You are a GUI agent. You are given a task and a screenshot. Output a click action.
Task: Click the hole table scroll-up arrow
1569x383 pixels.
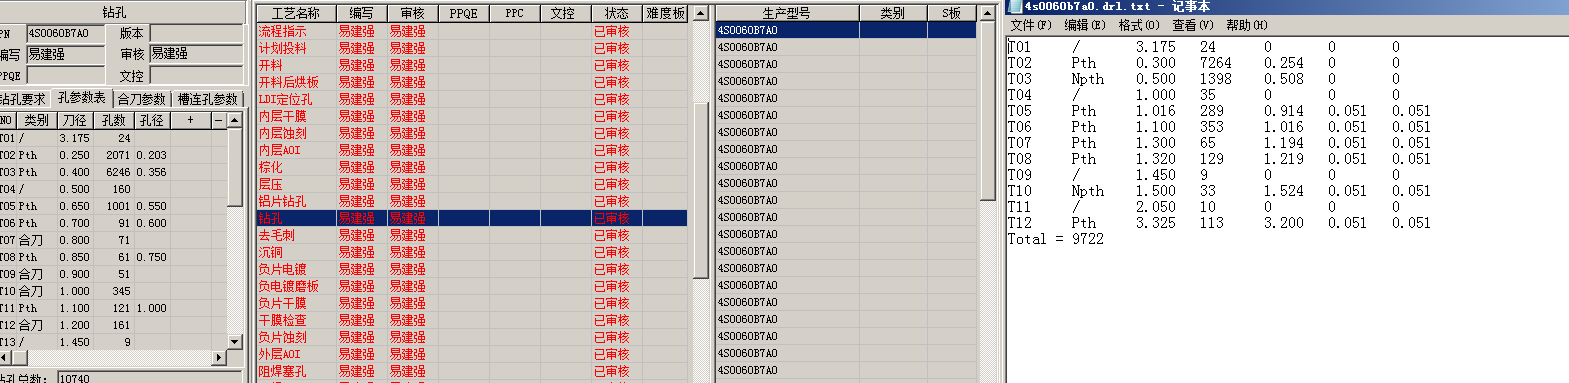tap(235, 120)
